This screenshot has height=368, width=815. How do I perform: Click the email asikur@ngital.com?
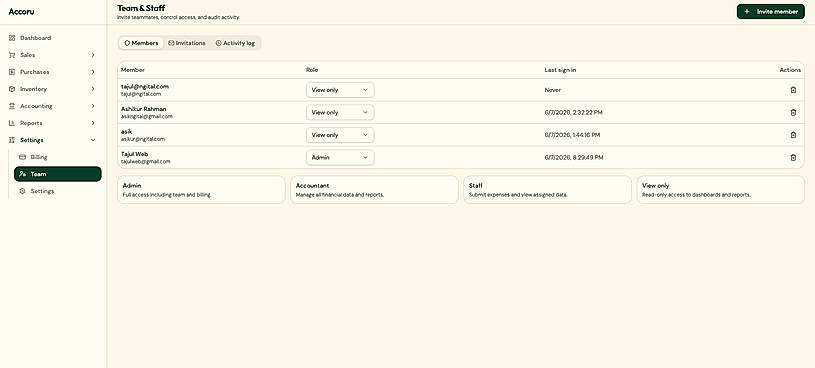point(143,139)
